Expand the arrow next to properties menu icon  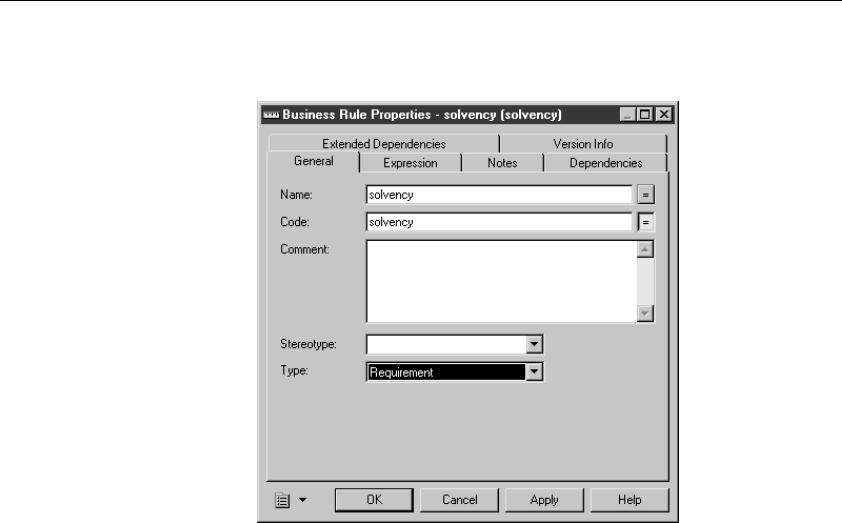(x=303, y=500)
